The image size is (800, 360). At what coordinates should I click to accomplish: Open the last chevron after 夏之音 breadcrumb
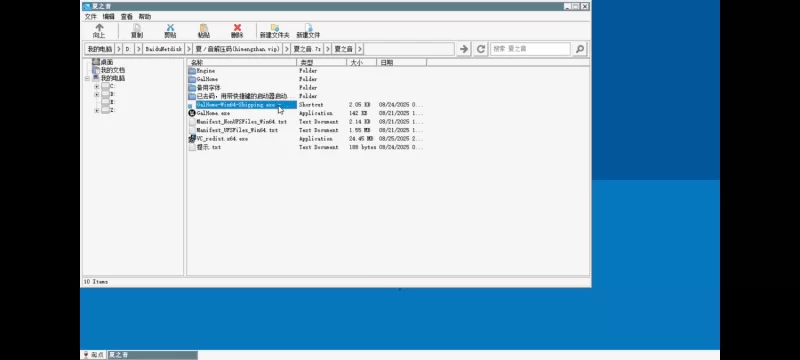tap(360, 49)
